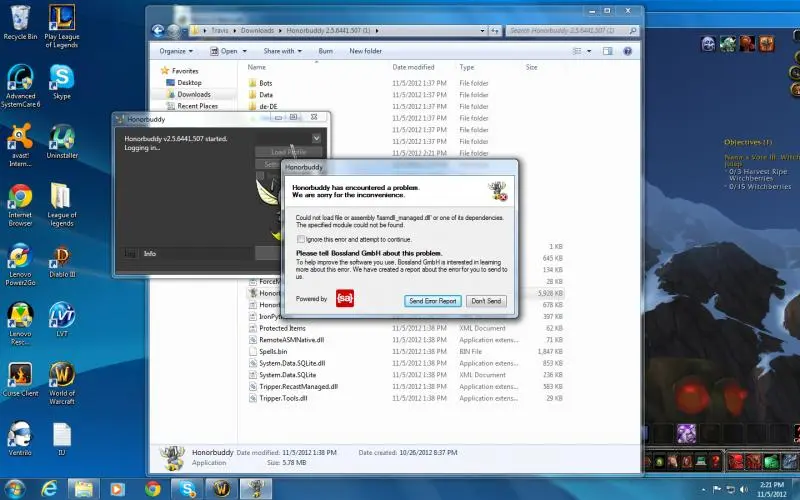Open the Windows Start menu orb
This screenshot has height=500, width=800.
[x=13, y=489]
